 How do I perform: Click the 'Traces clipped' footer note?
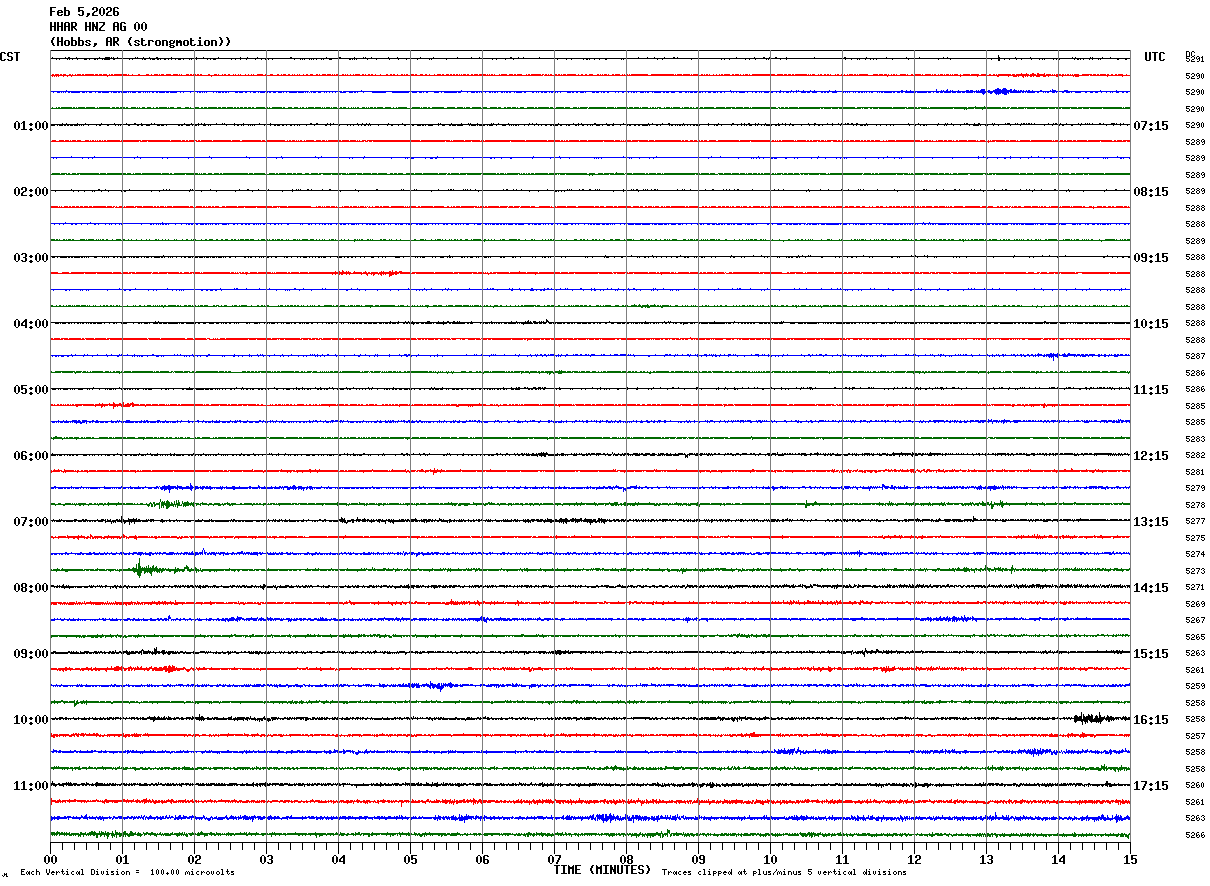pyautogui.click(x=784, y=873)
